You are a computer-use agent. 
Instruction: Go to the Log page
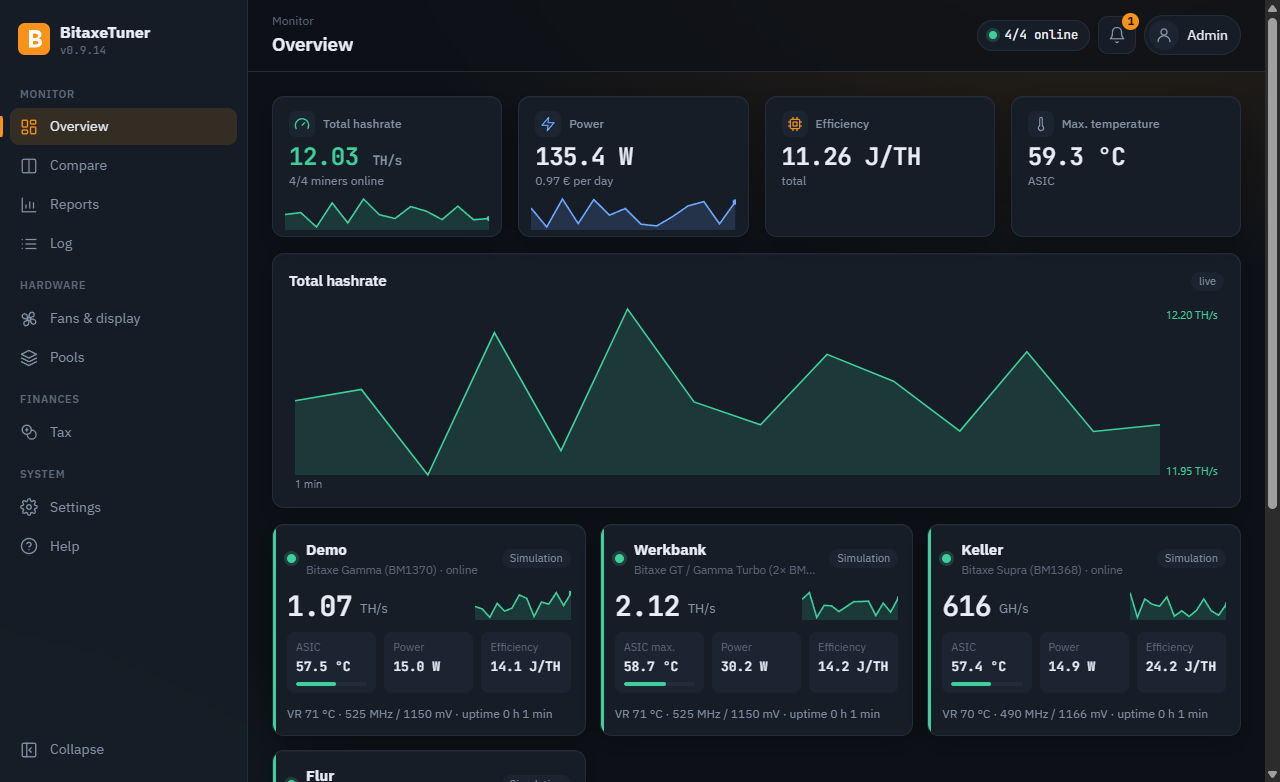(x=123, y=243)
